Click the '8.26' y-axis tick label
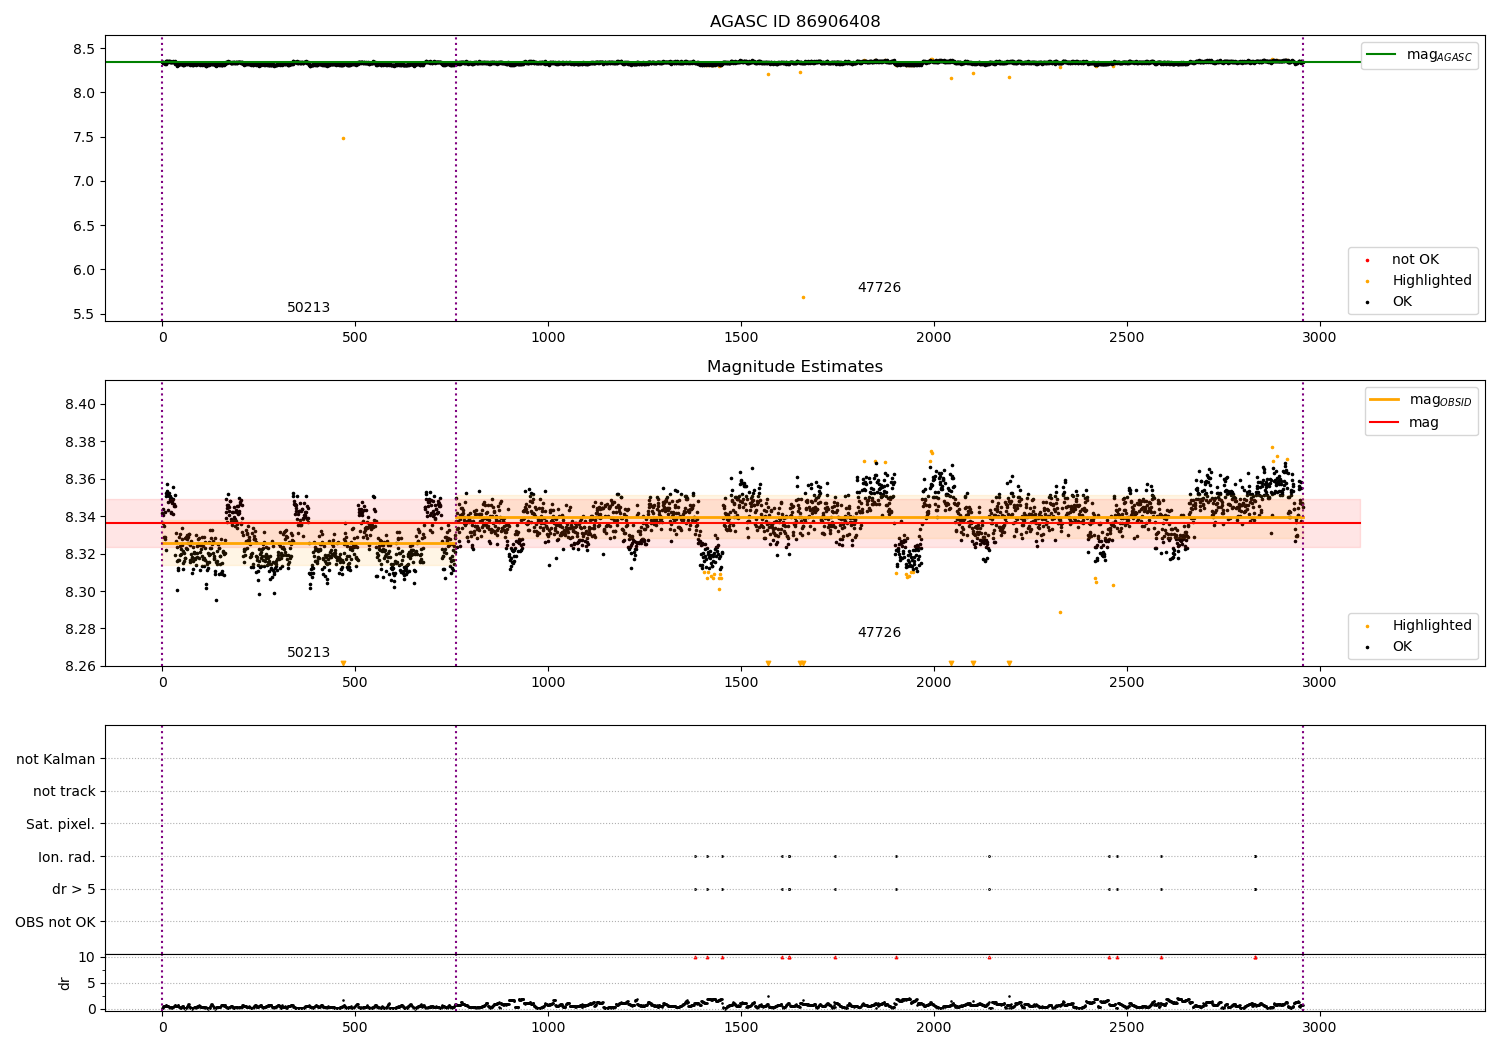Viewport: 1500px width, 1050px height. [x=80, y=667]
